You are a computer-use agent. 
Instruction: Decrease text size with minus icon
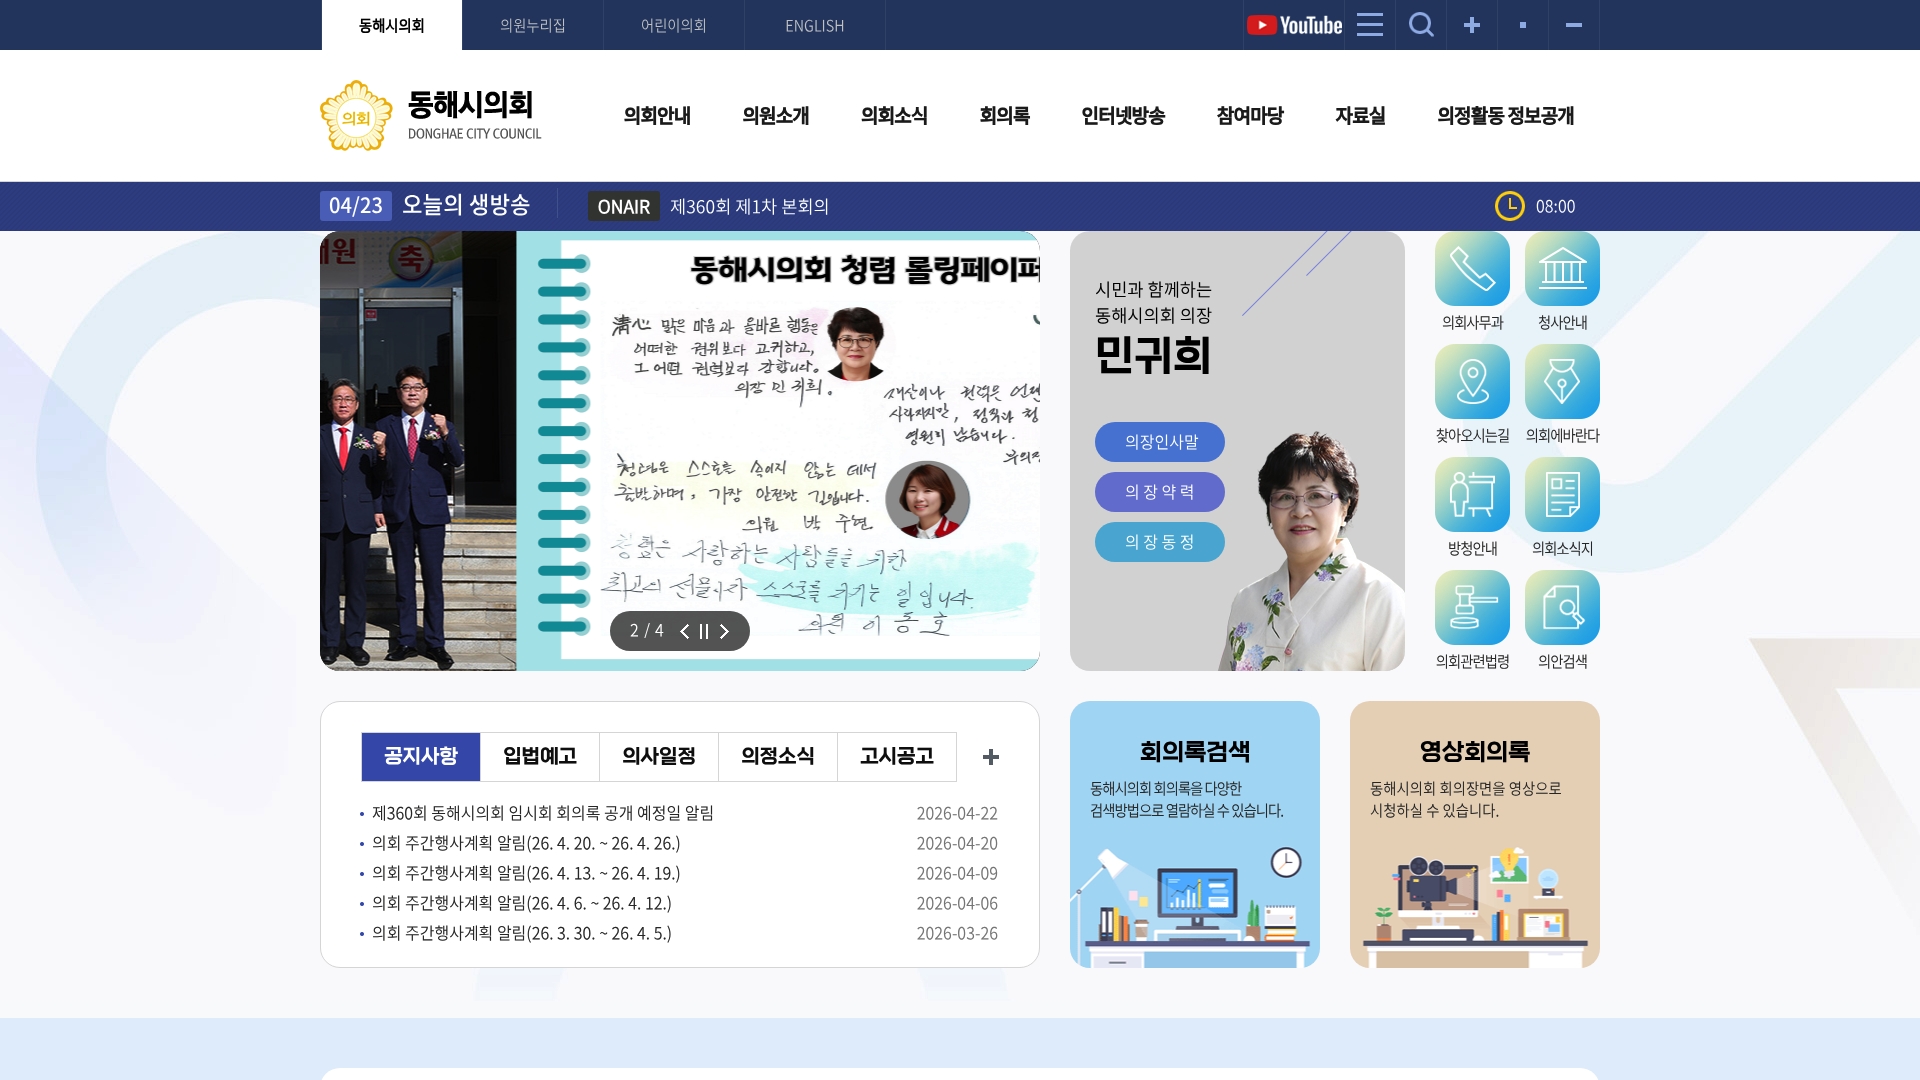1574,25
